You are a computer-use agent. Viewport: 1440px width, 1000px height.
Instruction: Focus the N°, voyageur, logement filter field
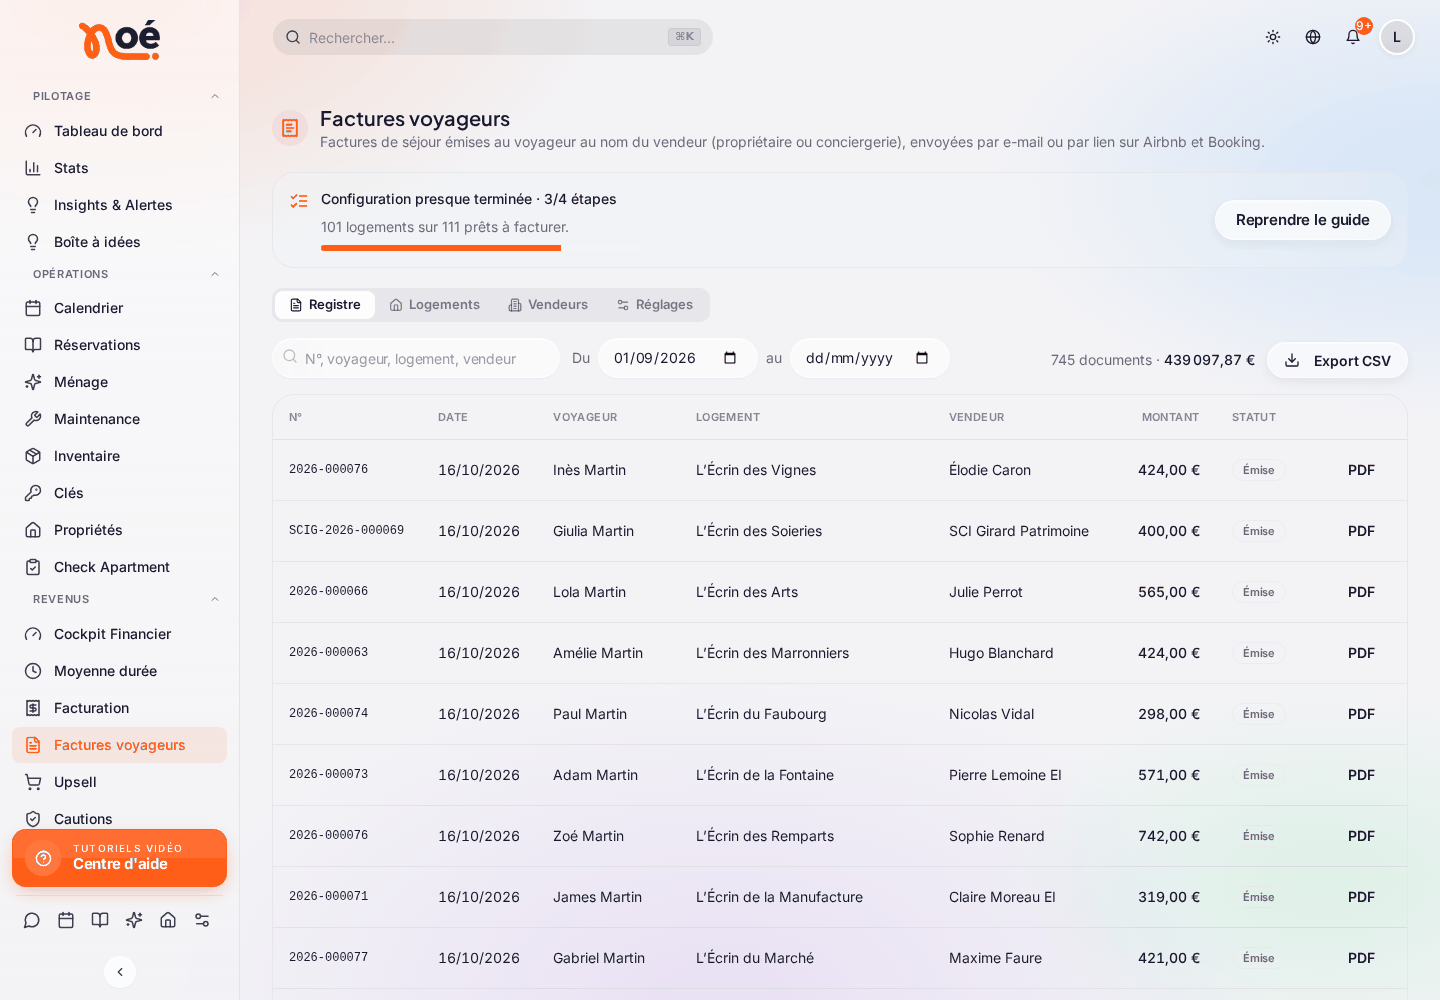click(x=416, y=358)
